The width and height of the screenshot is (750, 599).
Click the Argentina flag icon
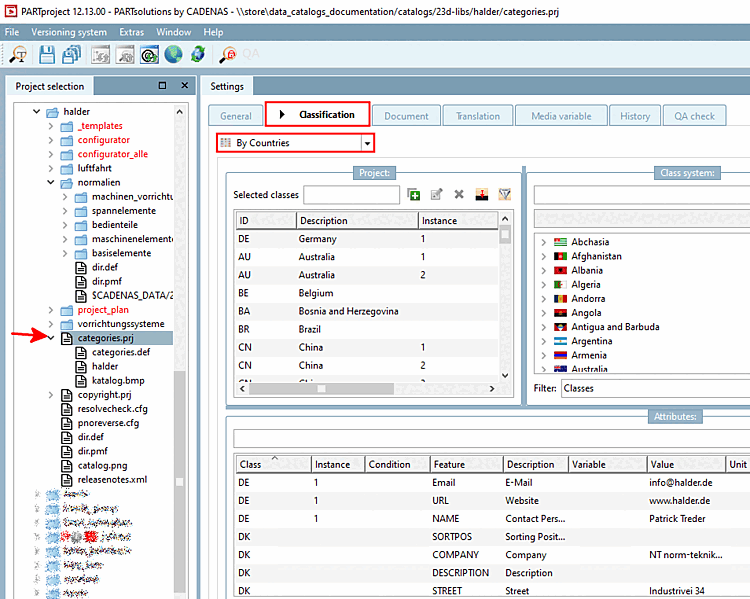(560, 341)
